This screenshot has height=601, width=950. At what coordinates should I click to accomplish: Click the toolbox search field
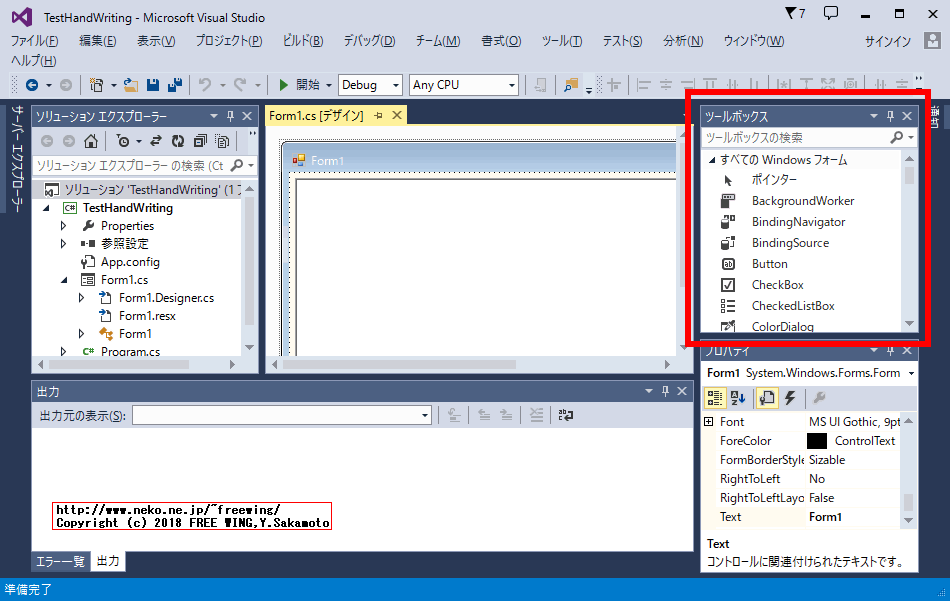795,137
